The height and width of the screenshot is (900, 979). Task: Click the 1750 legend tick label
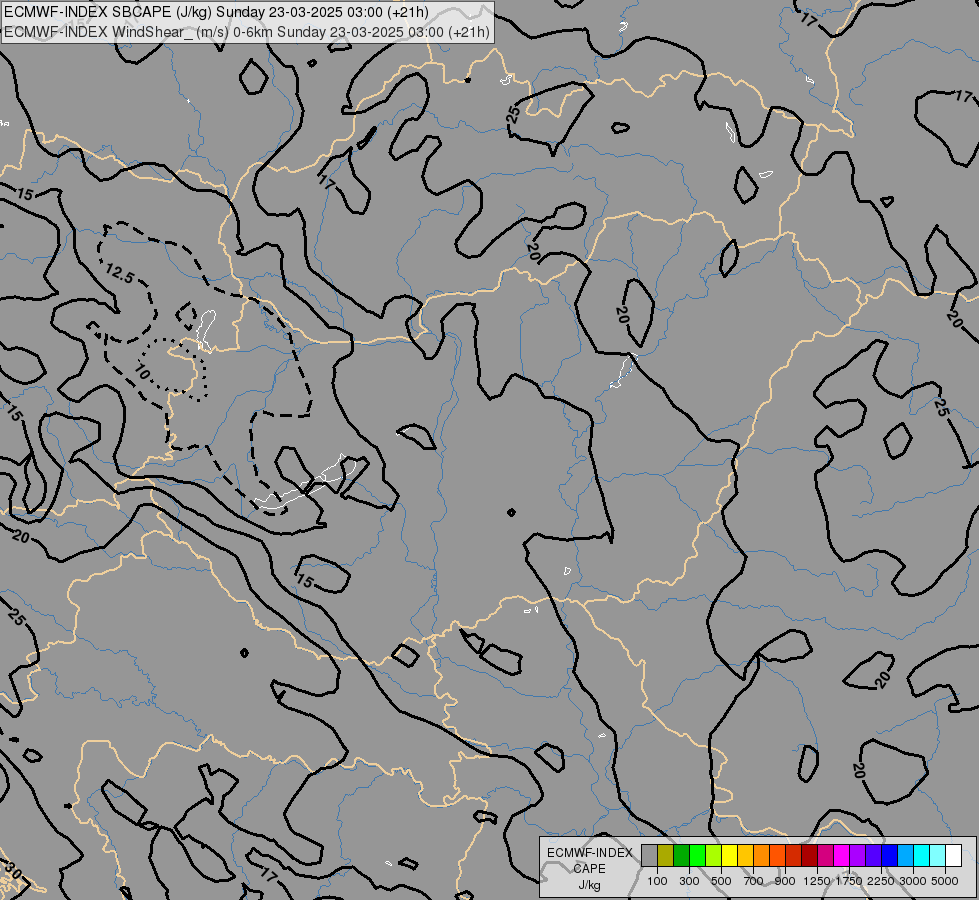[x=849, y=881]
